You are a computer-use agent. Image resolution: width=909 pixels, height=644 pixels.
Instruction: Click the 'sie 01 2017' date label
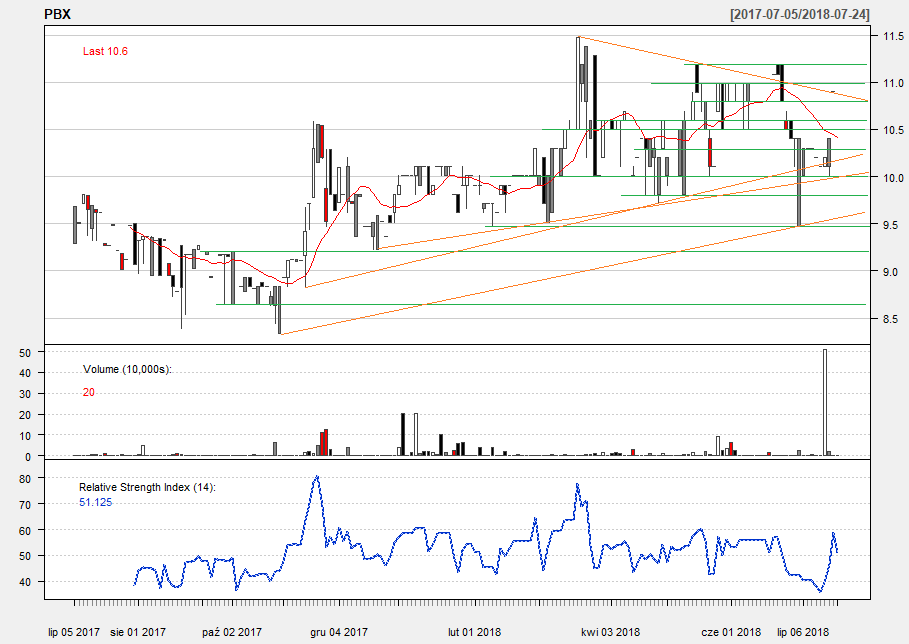coord(138,632)
